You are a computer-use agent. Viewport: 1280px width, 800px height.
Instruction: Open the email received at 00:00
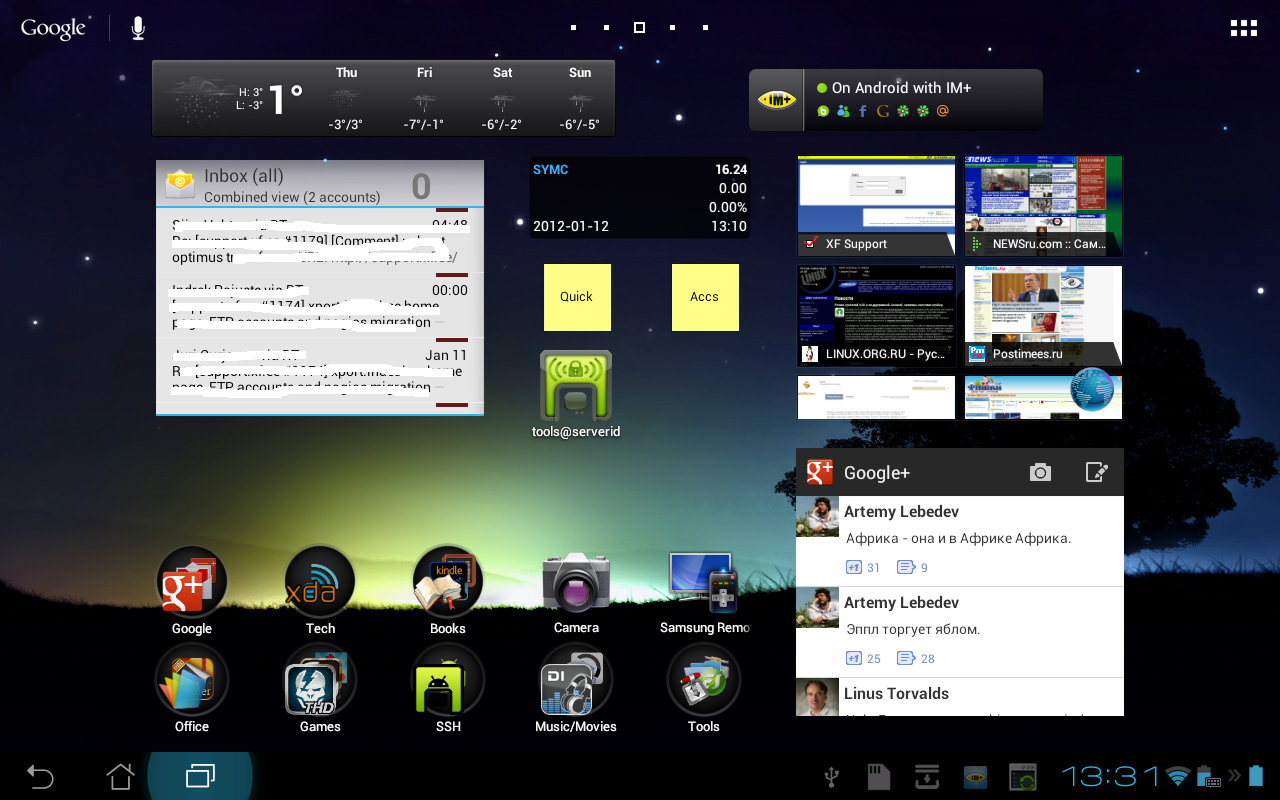(320, 305)
